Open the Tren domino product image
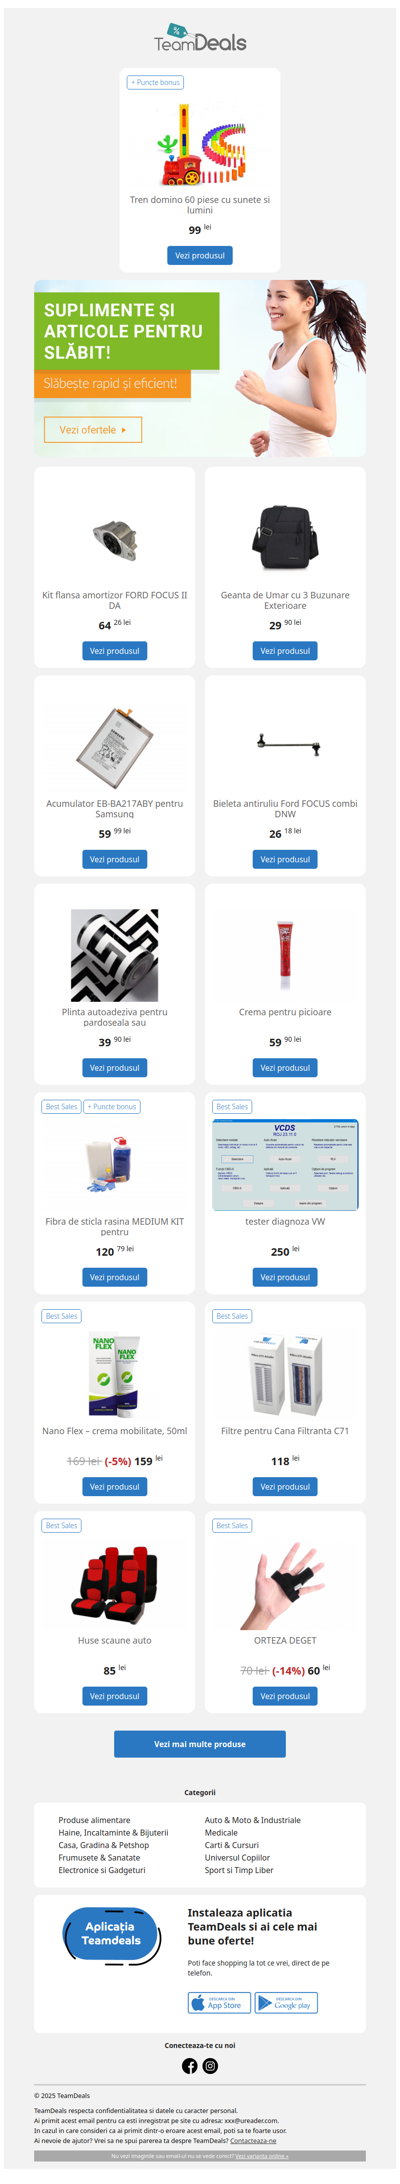The height and width of the screenshot is (2184, 400). pos(200,145)
